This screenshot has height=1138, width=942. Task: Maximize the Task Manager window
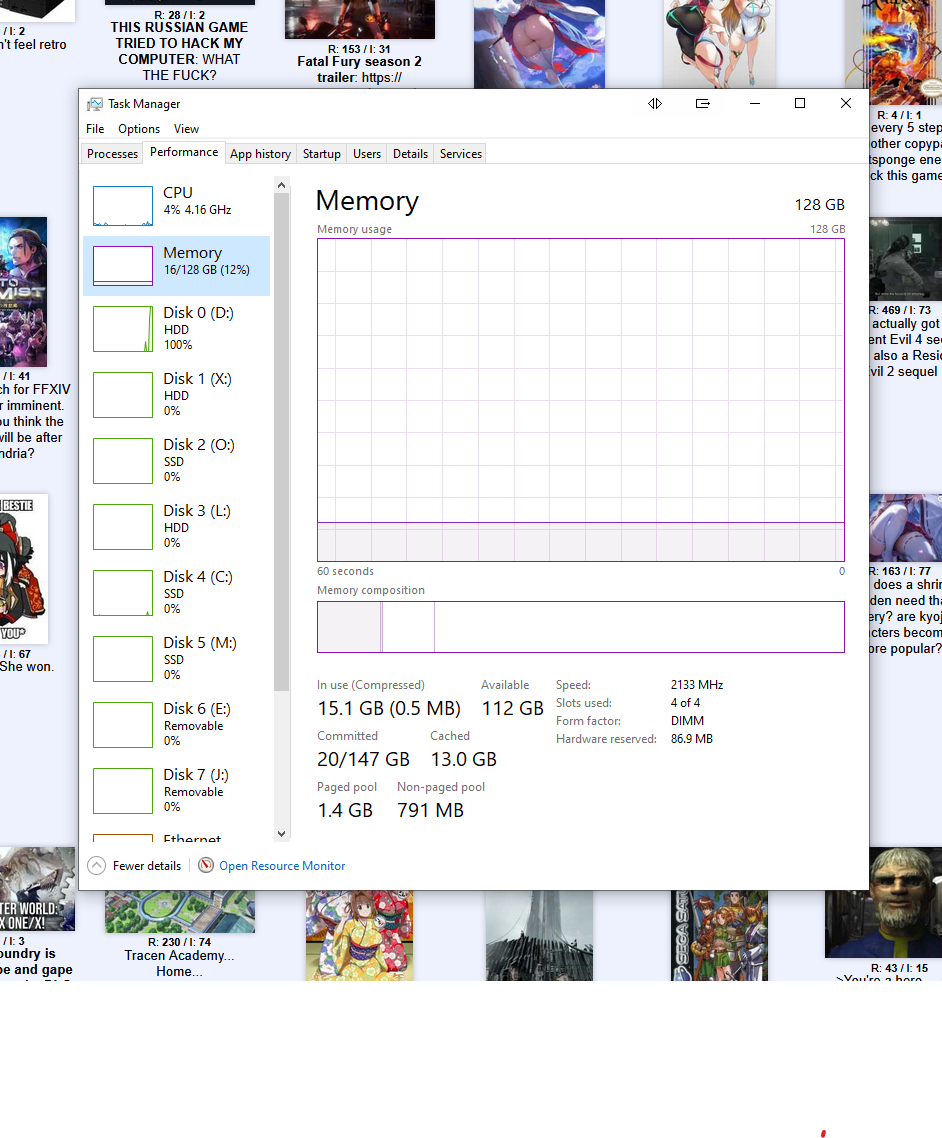click(800, 104)
